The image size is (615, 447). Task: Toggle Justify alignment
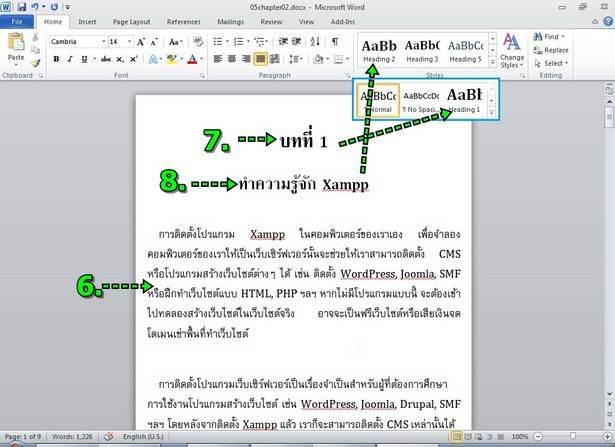(x=260, y=59)
